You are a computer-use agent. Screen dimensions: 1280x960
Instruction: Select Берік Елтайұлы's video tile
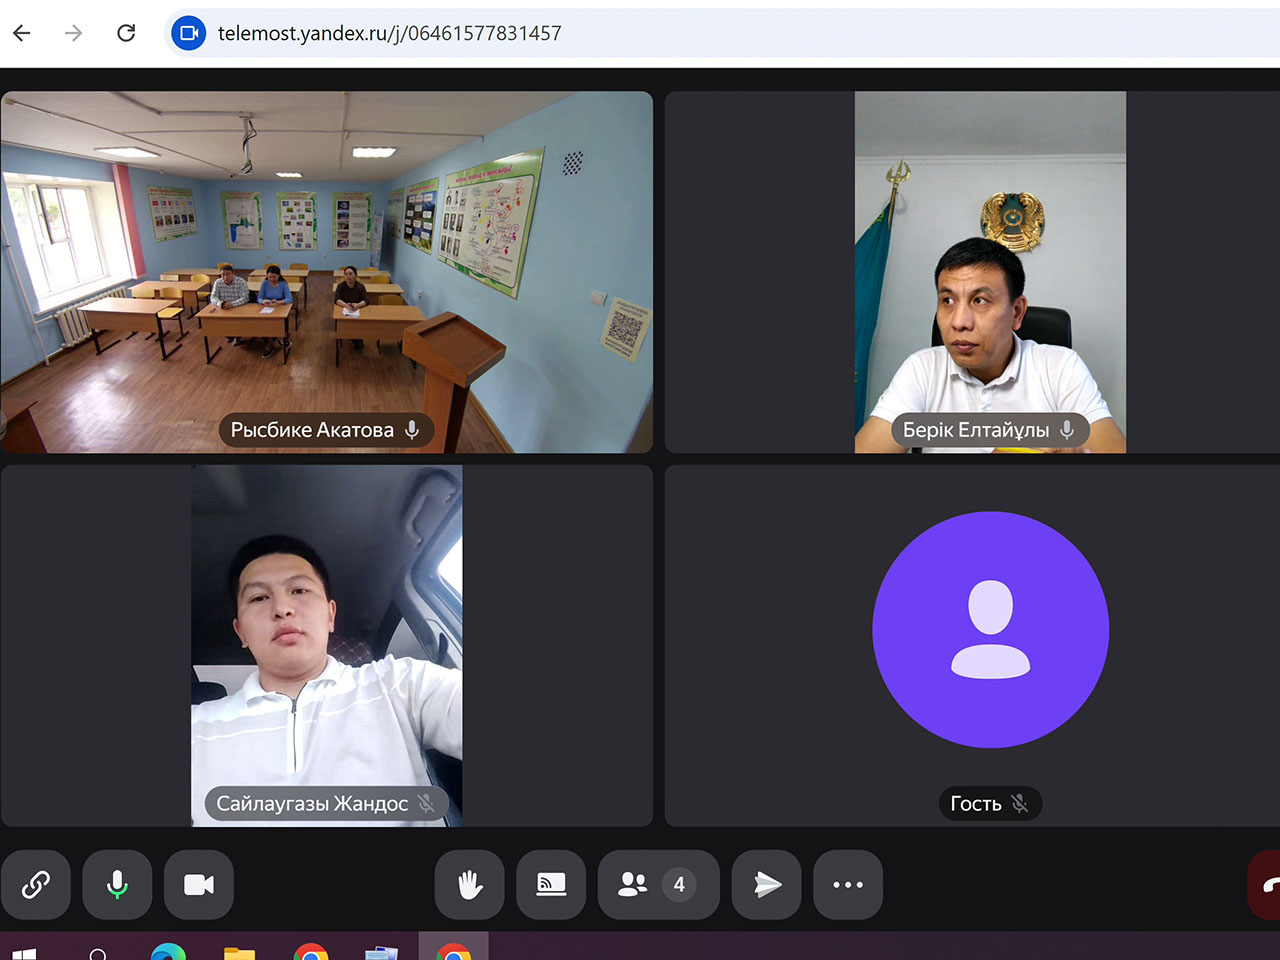point(990,272)
